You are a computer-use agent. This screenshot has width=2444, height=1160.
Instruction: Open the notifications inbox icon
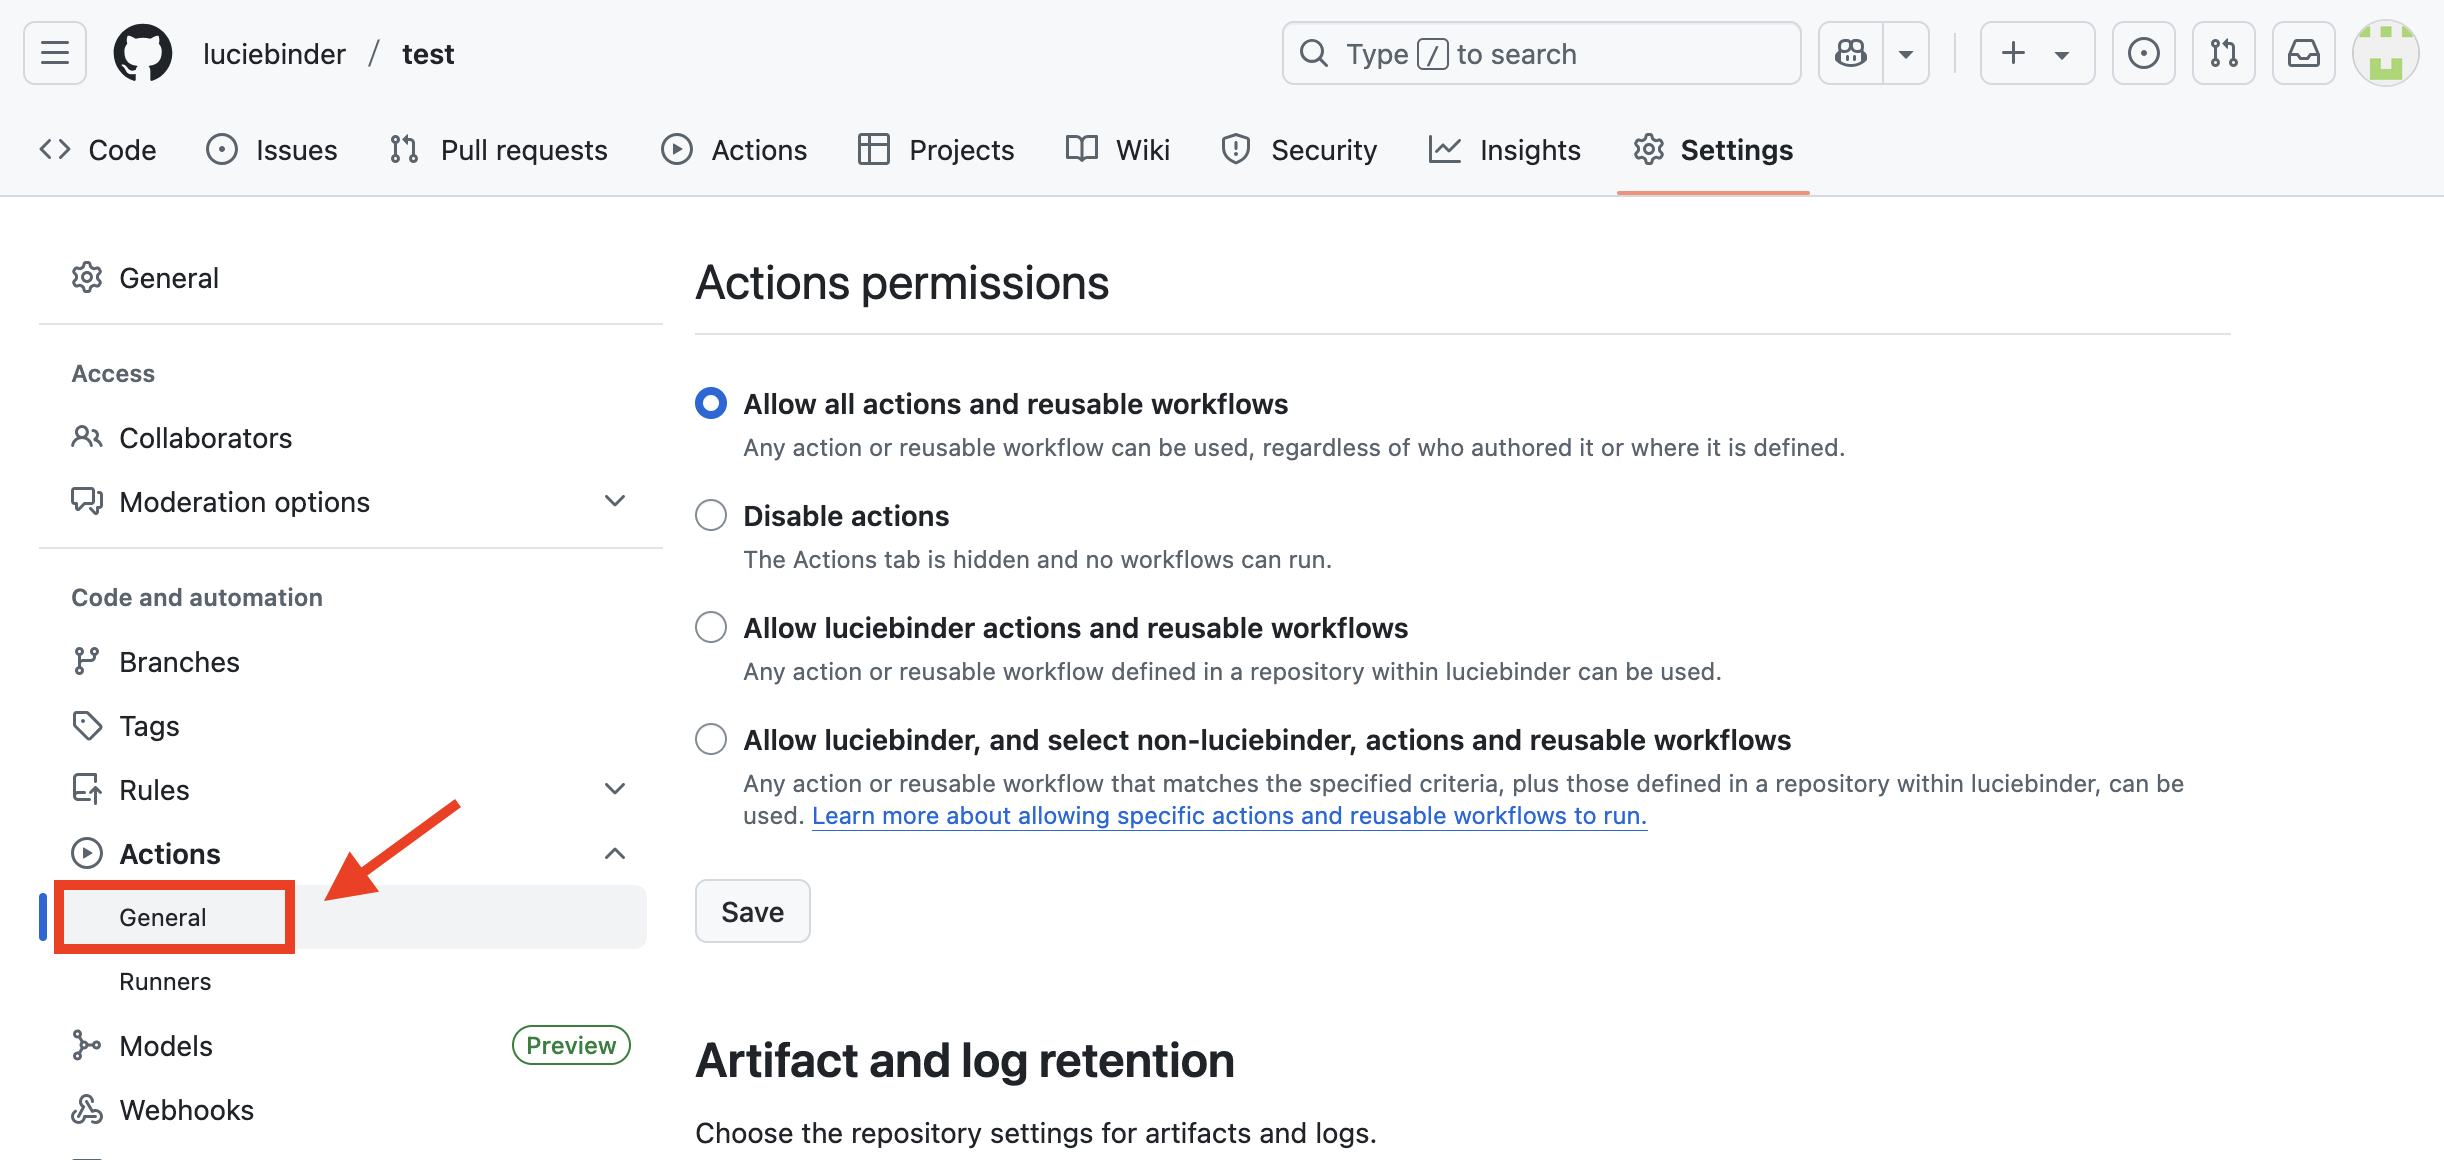(2303, 53)
